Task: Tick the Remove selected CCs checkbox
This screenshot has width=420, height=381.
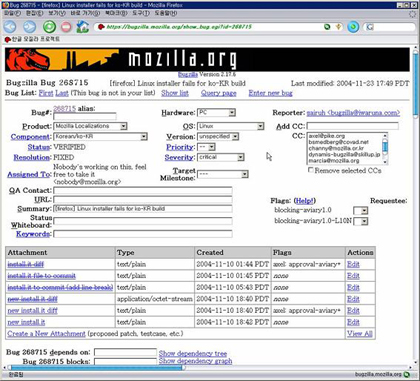Action: coord(311,170)
